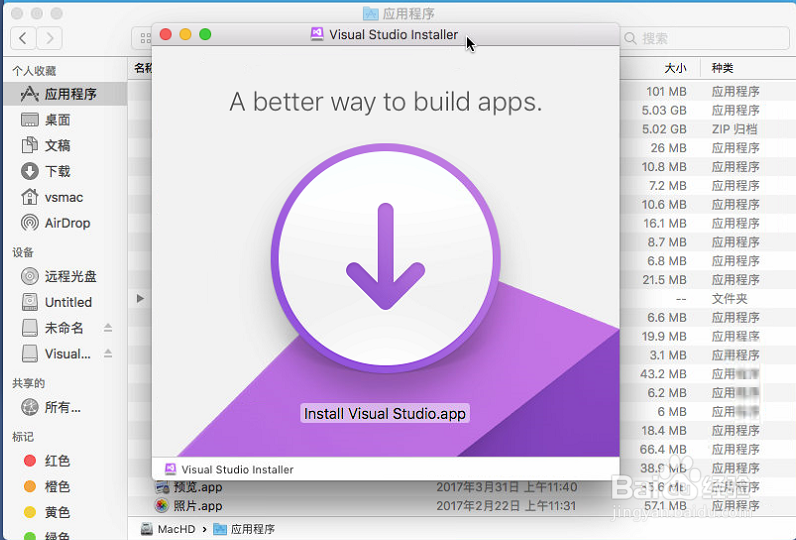Viewport: 796px width, 540px height.
Task: Click the Visual Studio Installer path bar icon
Action: [171, 469]
